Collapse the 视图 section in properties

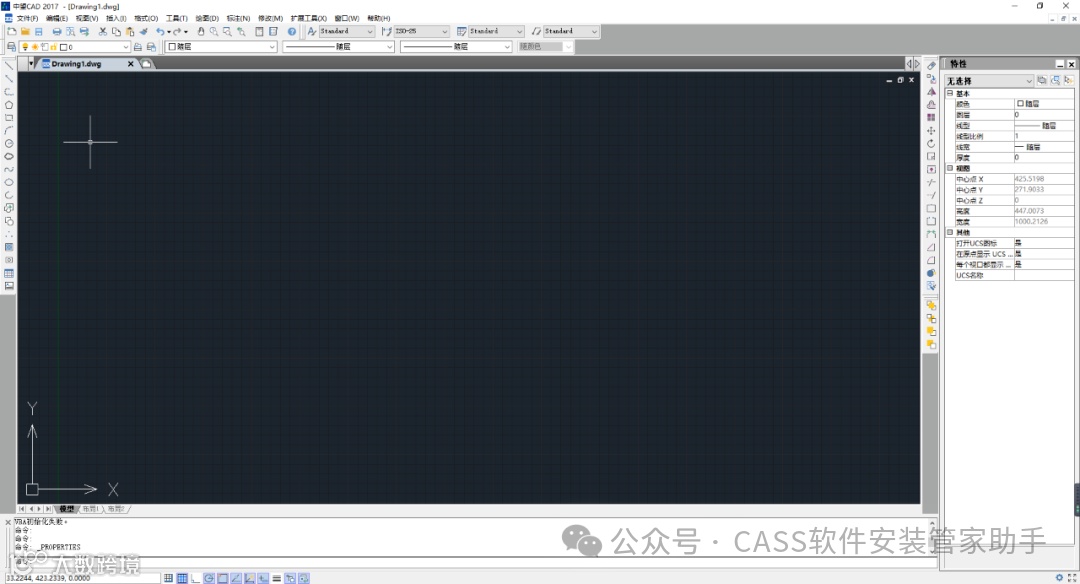pos(950,168)
